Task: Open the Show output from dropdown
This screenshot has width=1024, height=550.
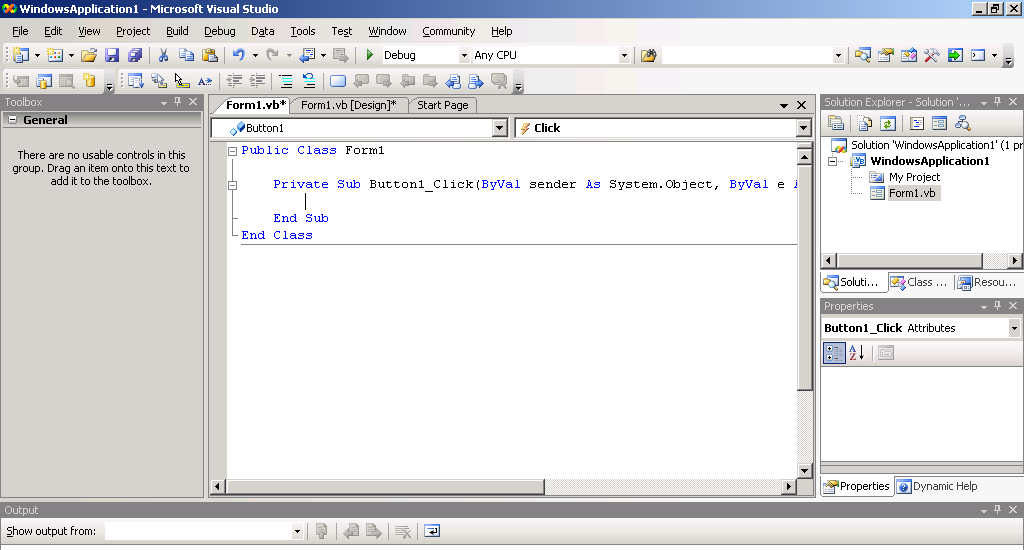Action: coord(297,531)
